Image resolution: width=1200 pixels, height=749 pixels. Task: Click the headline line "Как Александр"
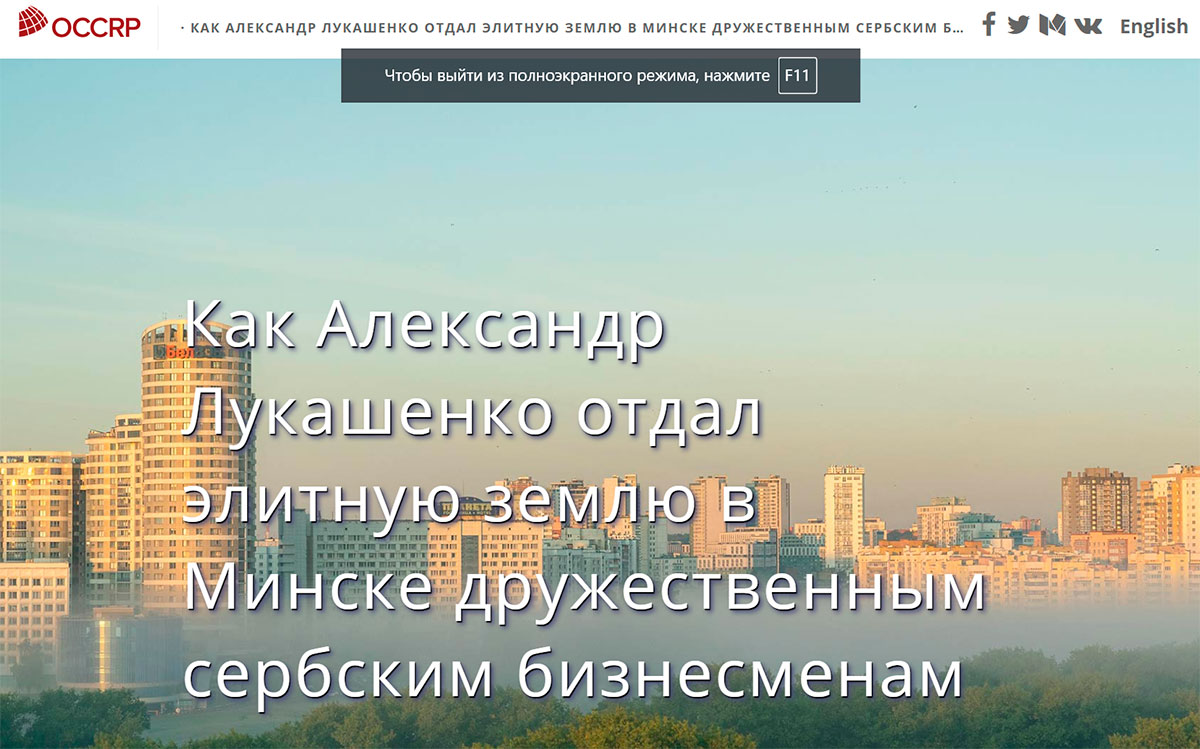424,324
